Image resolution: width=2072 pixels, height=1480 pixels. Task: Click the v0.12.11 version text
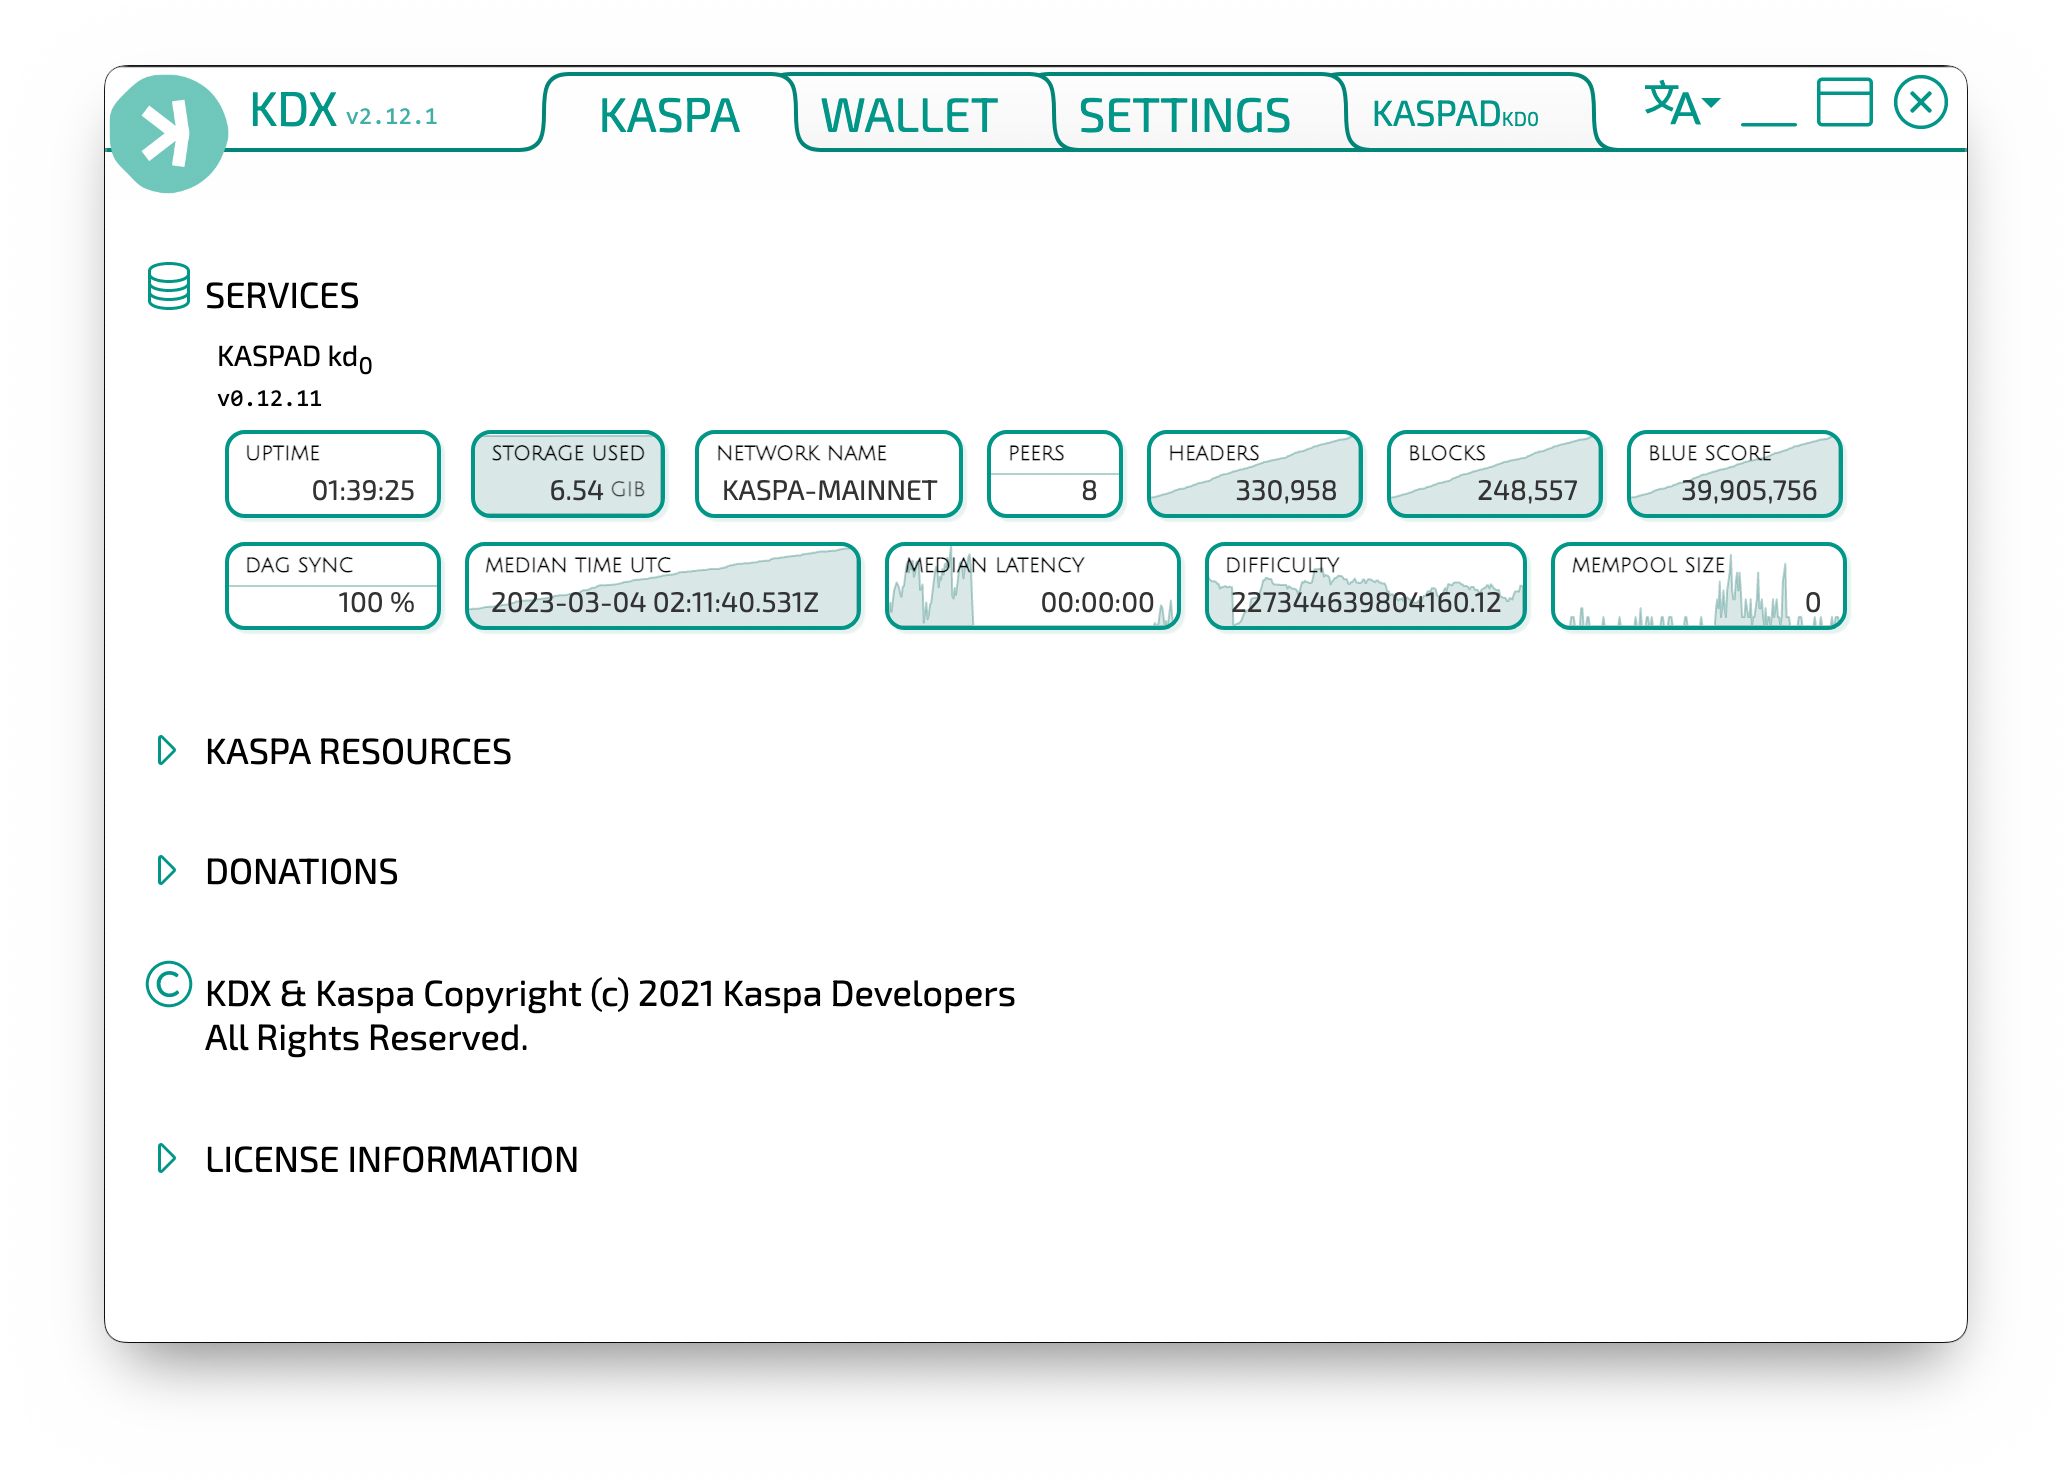(270, 399)
